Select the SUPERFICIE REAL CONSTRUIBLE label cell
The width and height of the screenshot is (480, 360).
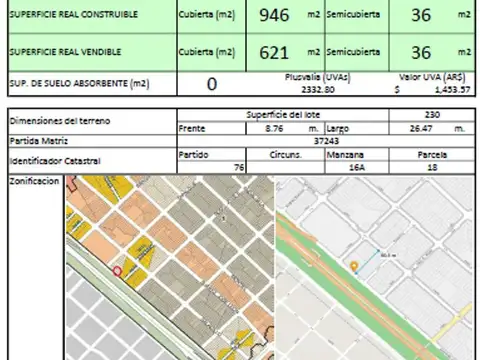pos(92,15)
